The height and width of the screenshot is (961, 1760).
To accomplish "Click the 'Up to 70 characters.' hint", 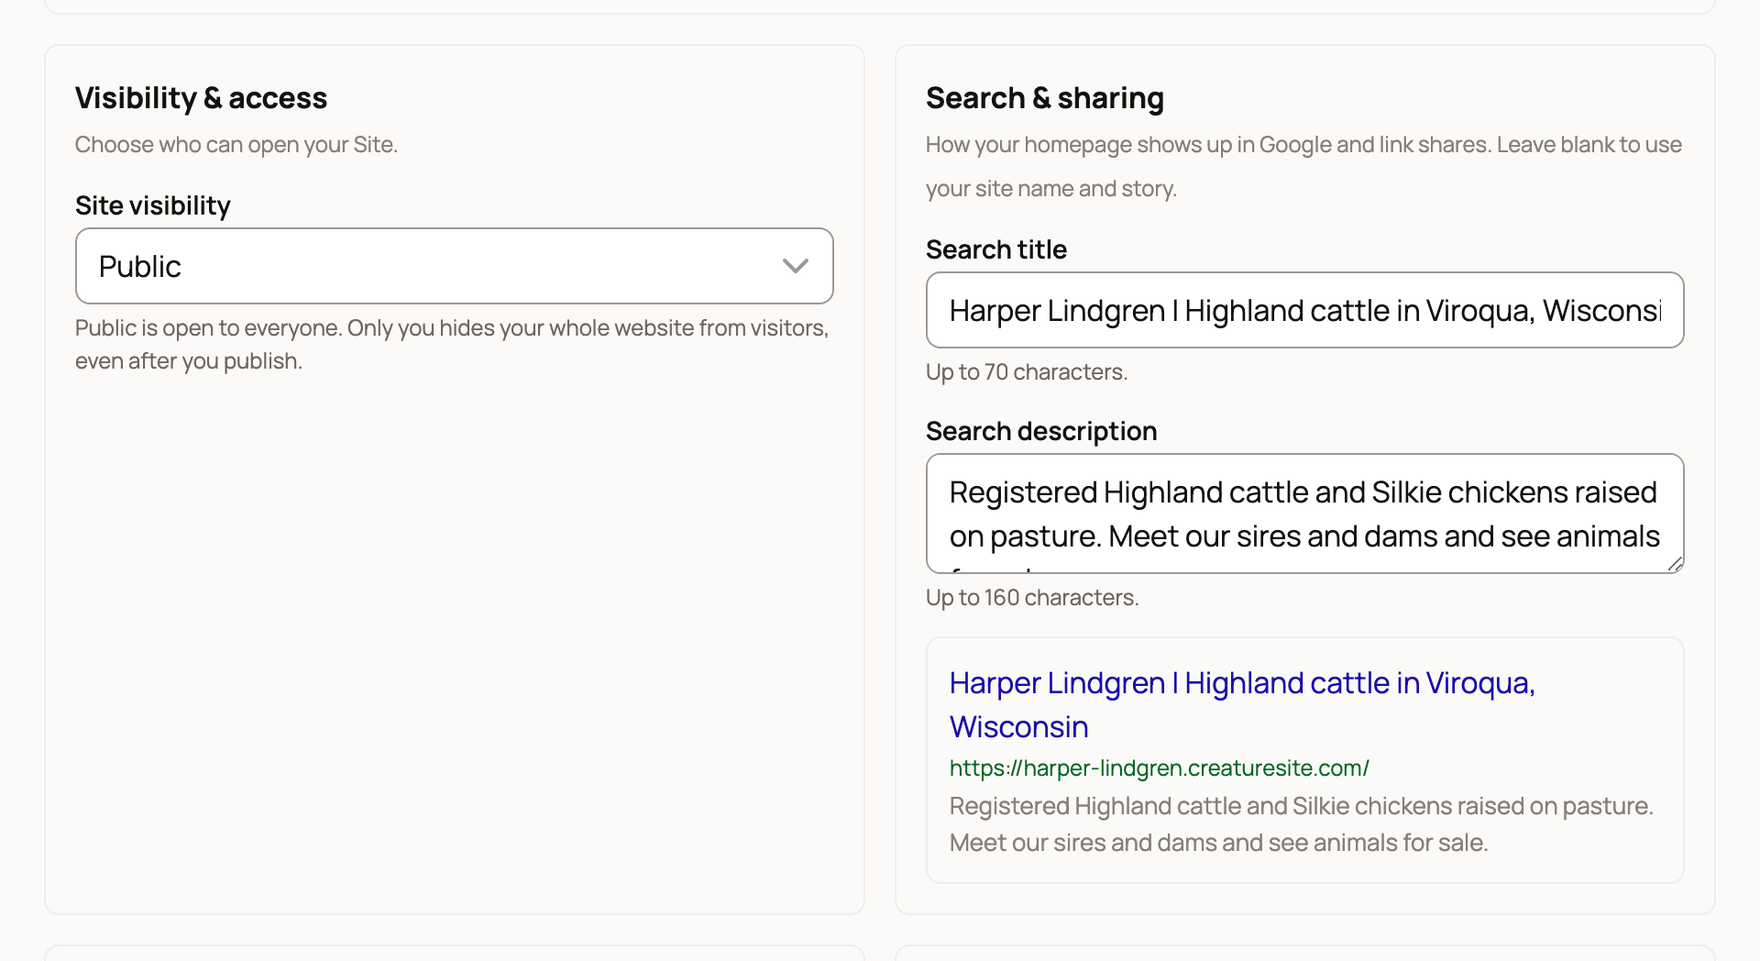I will tap(1026, 372).
